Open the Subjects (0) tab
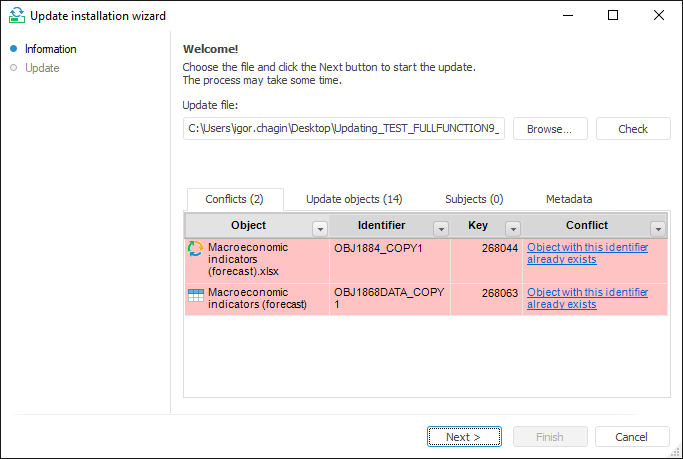The width and height of the screenshot is (683, 459). 474,199
